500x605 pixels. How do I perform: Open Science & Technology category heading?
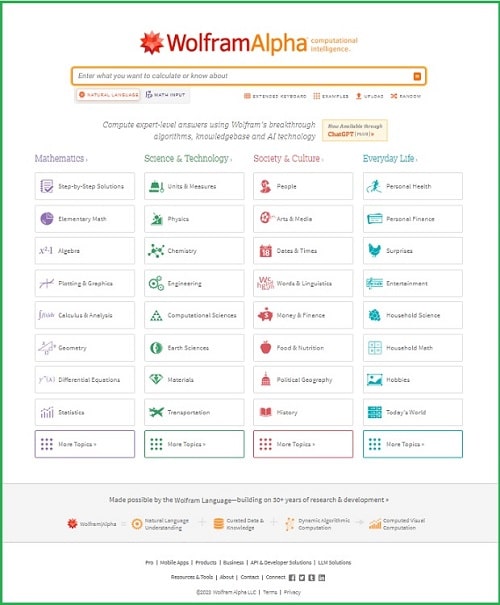188,158
